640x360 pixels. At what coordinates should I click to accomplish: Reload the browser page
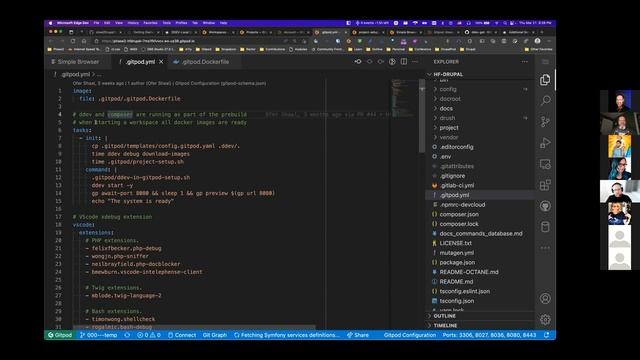click(x=73, y=41)
